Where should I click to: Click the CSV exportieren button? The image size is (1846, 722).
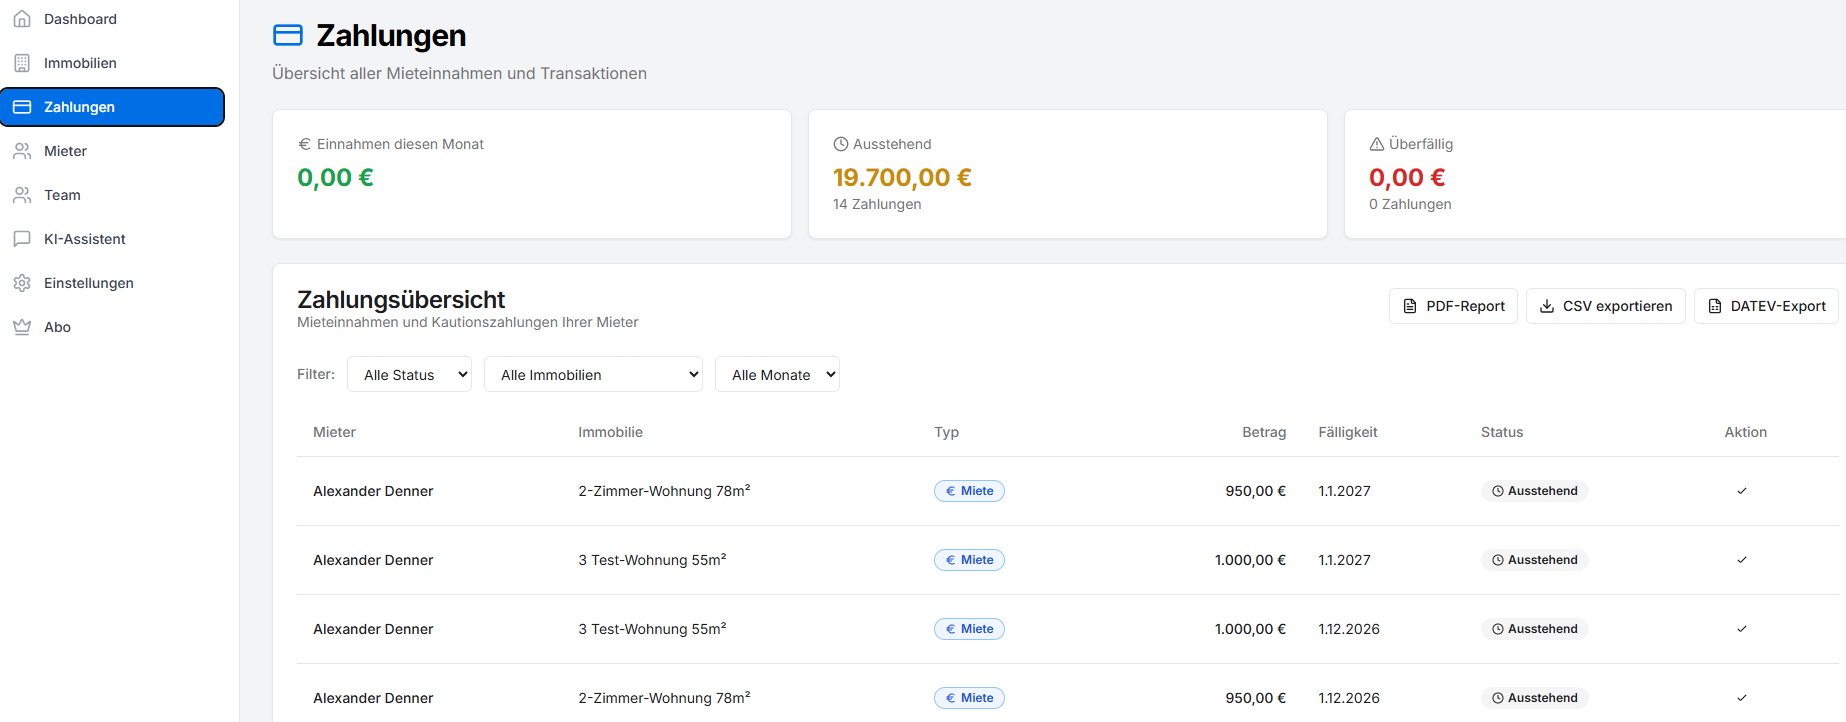(1606, 306)
